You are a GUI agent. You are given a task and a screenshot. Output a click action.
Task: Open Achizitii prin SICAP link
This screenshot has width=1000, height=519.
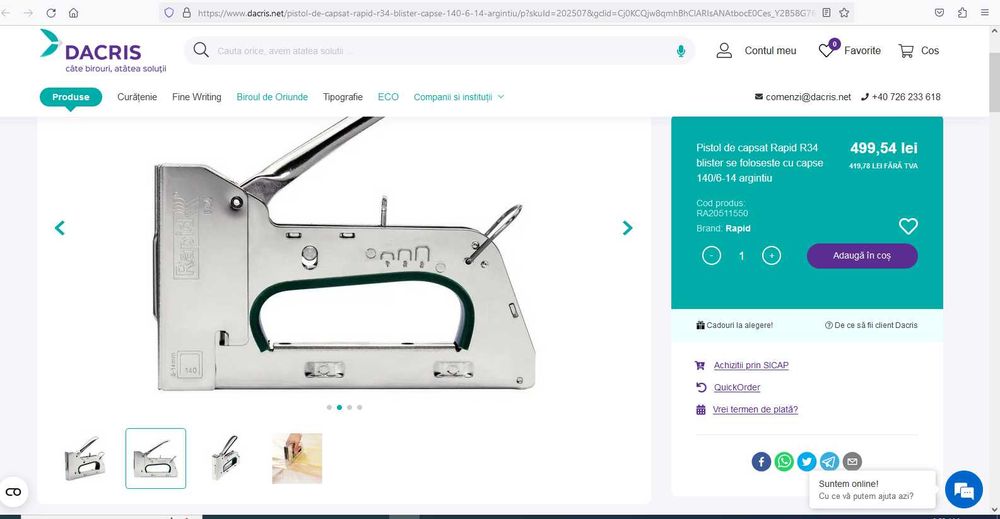coord(751,365)
